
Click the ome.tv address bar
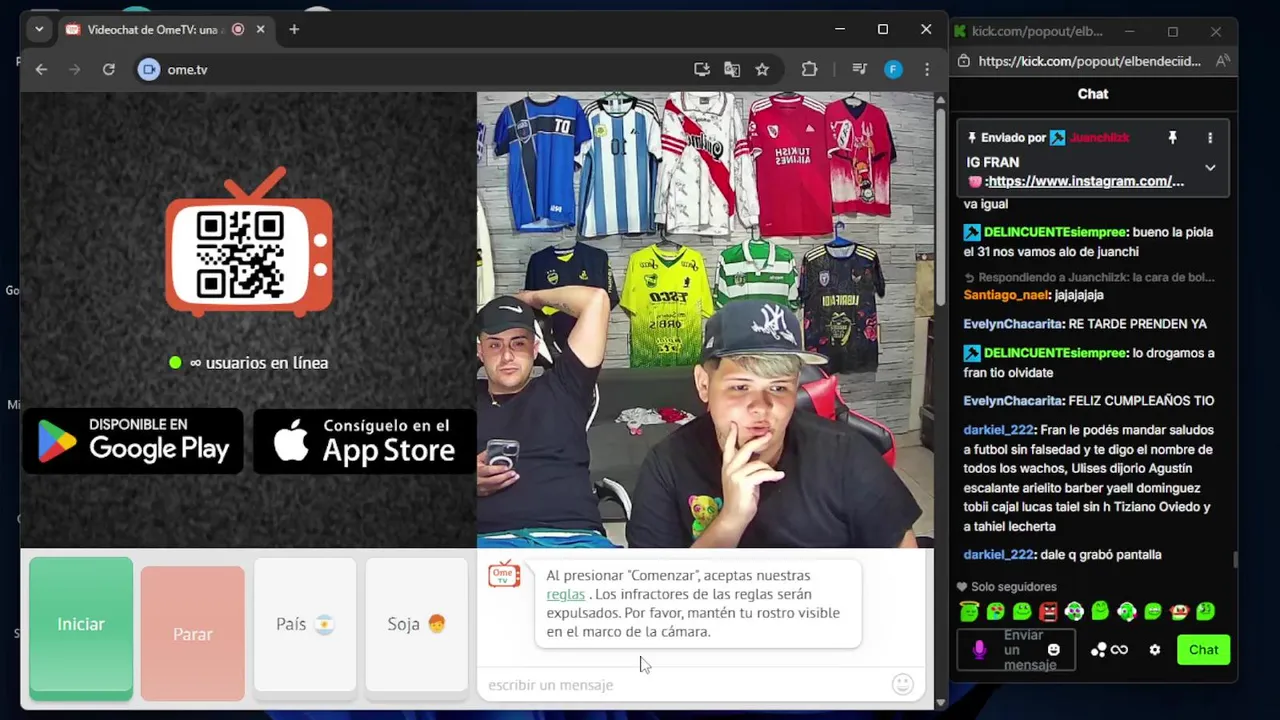(410, 69)
